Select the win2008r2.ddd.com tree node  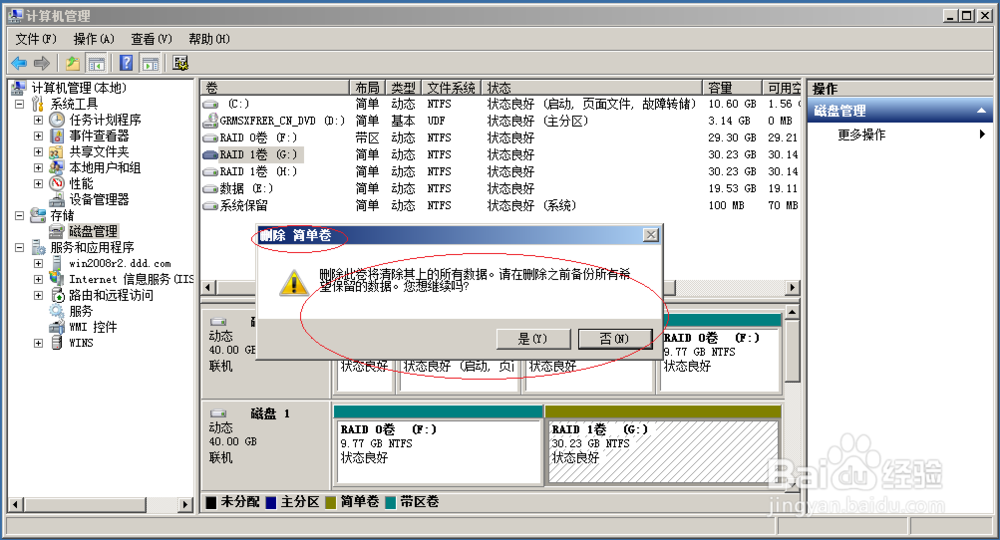tap(120, 263)
